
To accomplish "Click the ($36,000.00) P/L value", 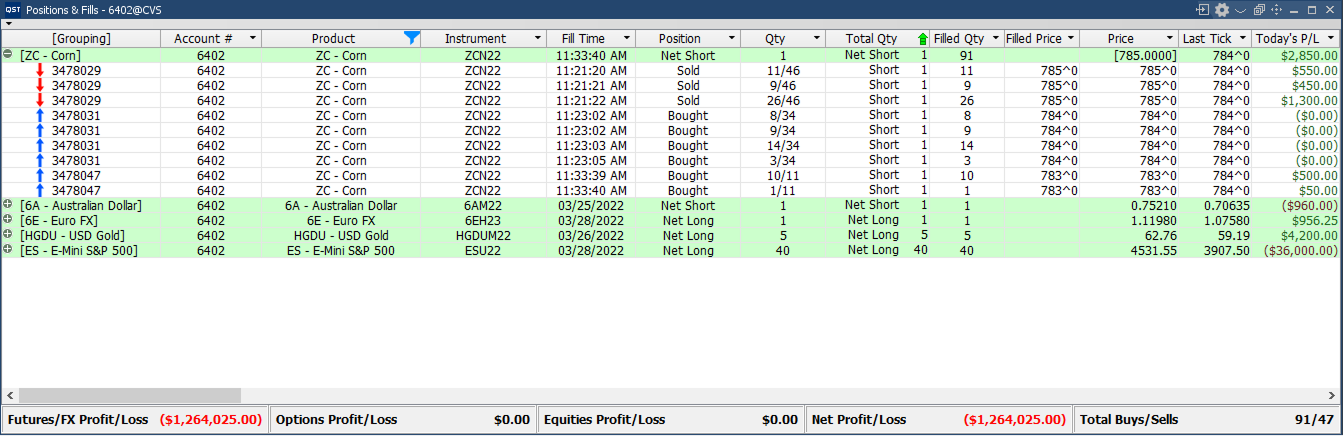I will [x=1300, y=250].
